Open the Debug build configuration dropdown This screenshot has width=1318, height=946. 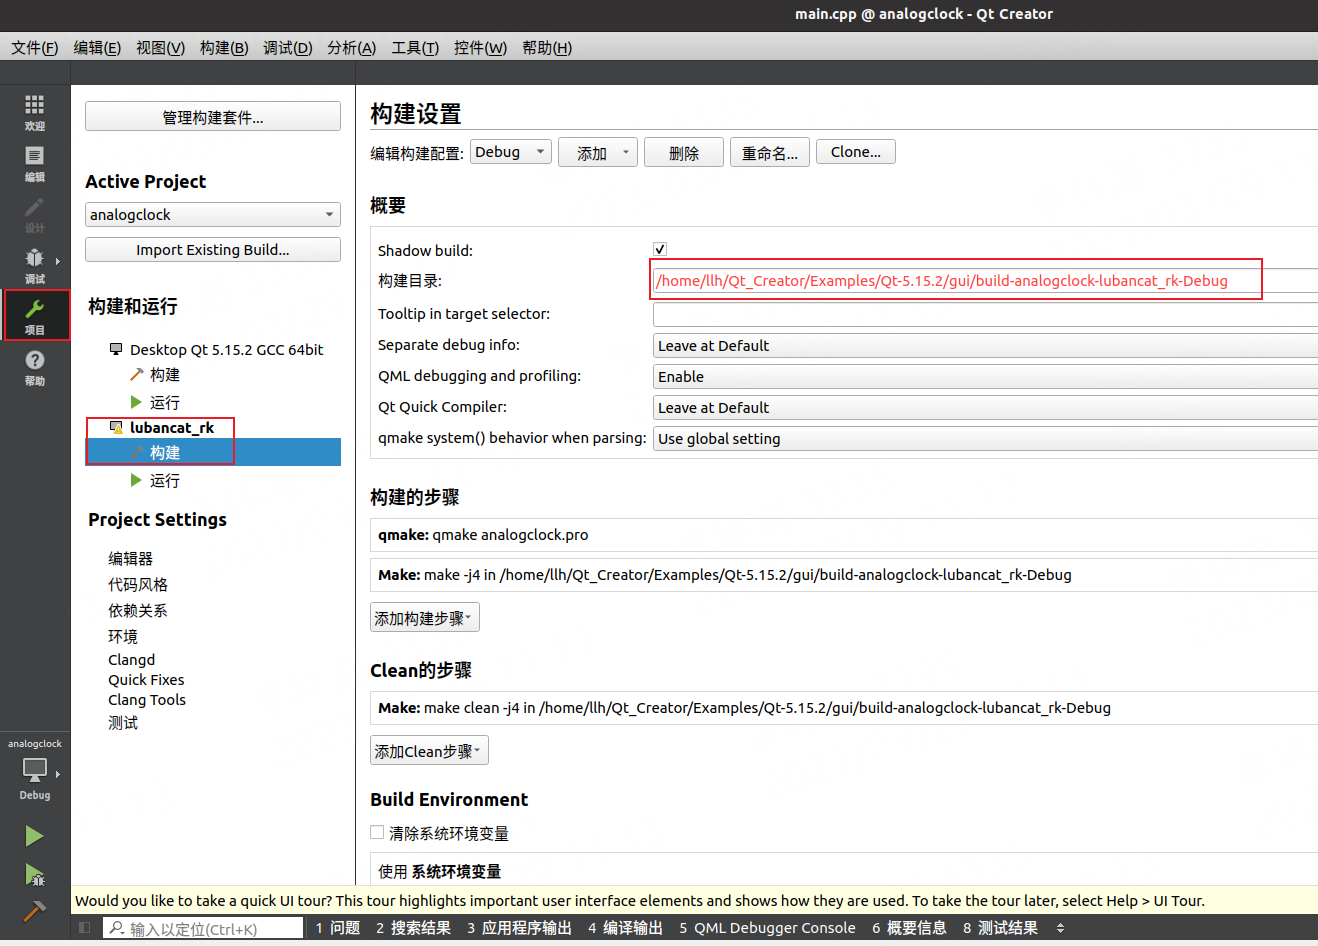[511, 152]
